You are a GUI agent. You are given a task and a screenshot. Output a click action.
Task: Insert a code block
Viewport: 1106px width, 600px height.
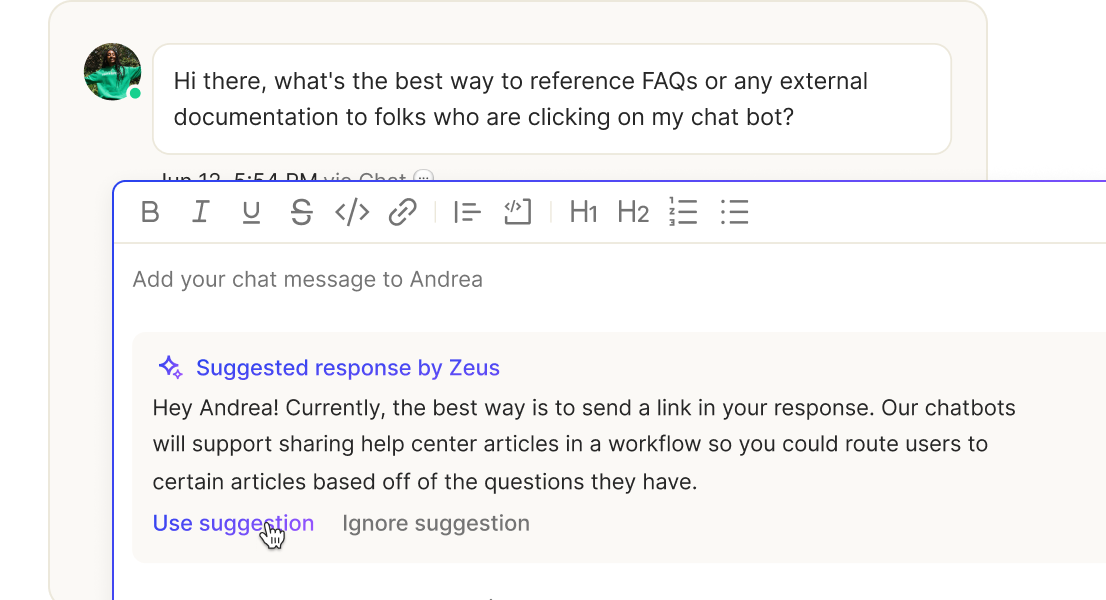point(518,212)
